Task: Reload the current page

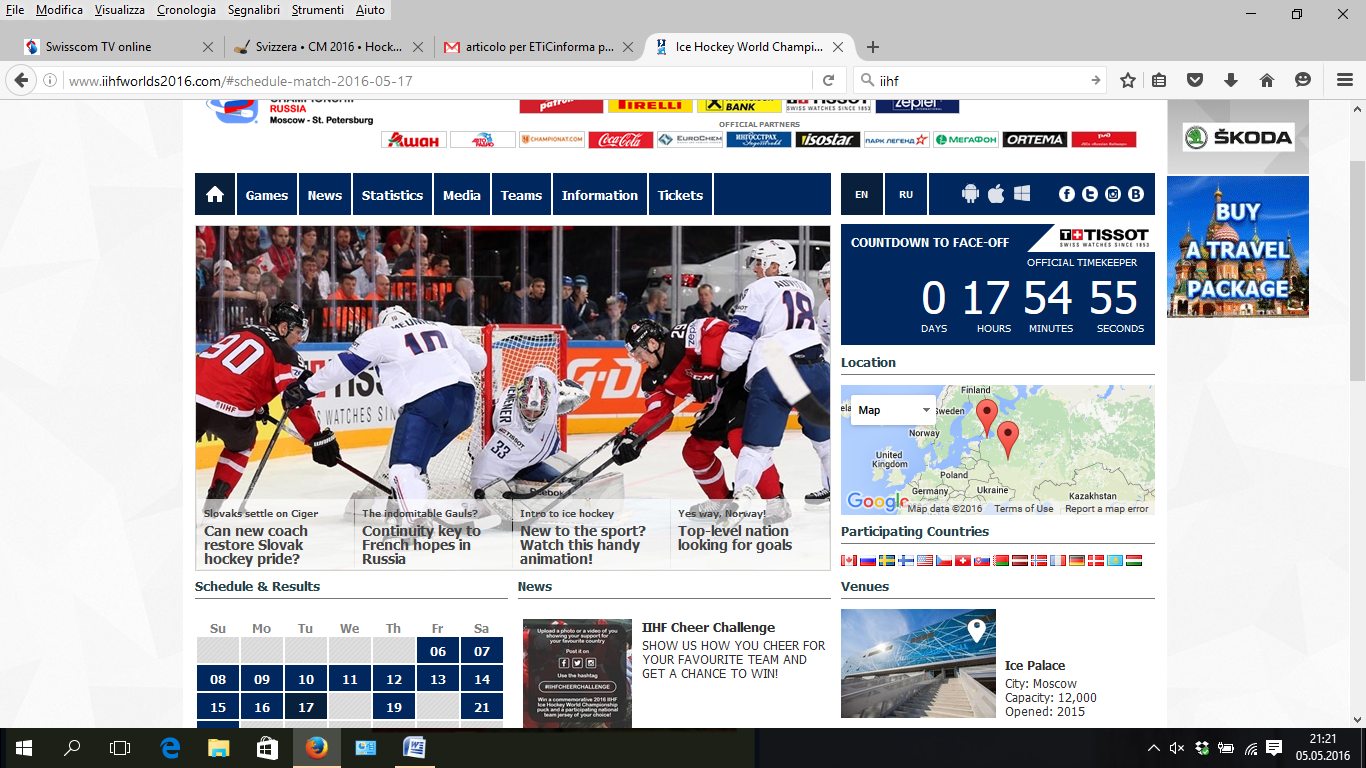Action: (828, 80)
